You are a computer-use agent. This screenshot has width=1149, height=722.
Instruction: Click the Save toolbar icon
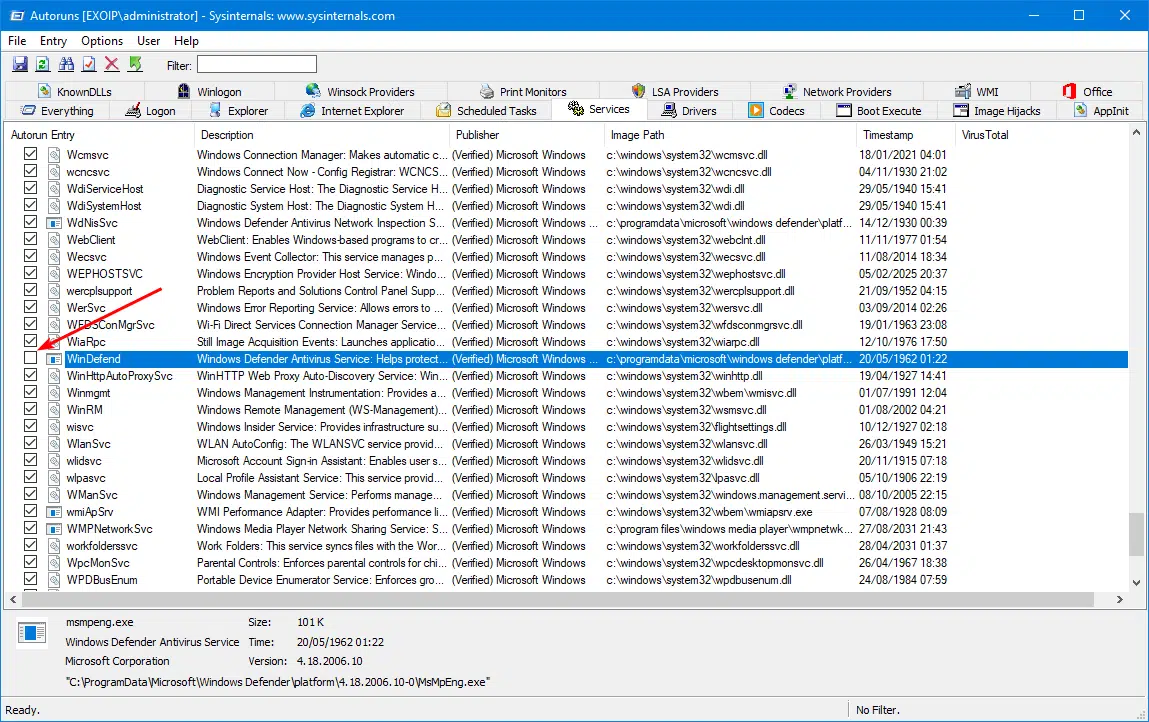tap(20, 65)
